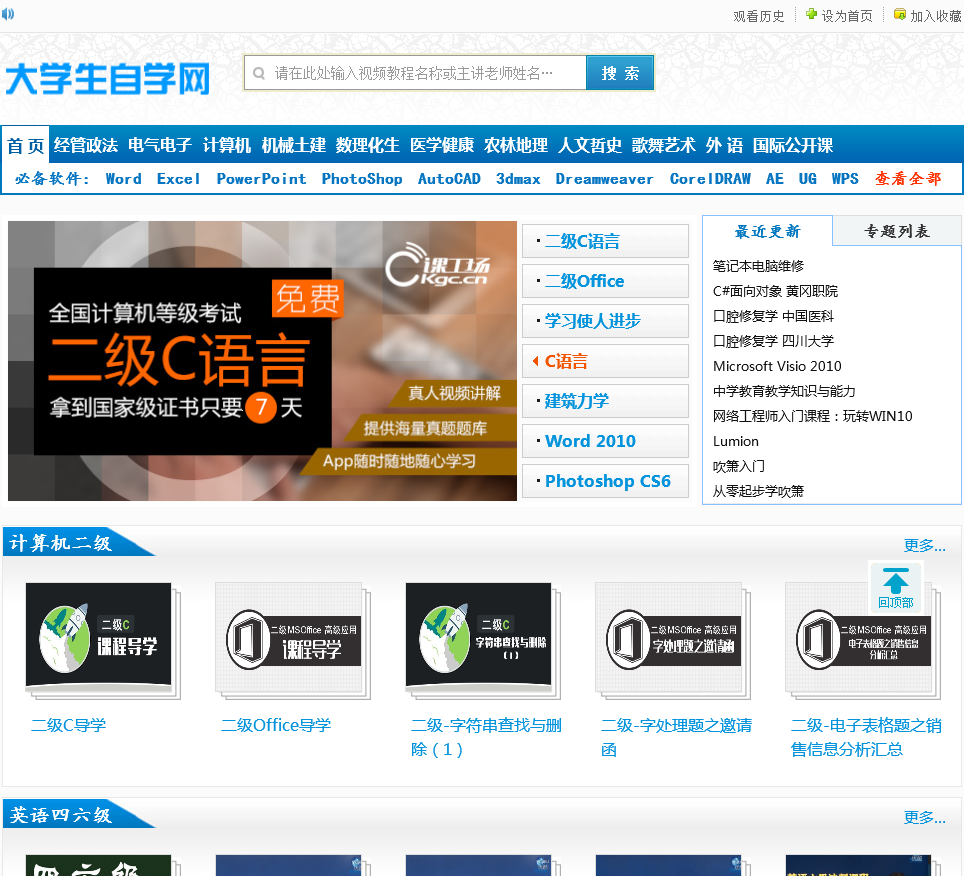This screenshot has width=964, height=876.
Task: Open 国际公开课 category
Action: [x=793, y=145]
